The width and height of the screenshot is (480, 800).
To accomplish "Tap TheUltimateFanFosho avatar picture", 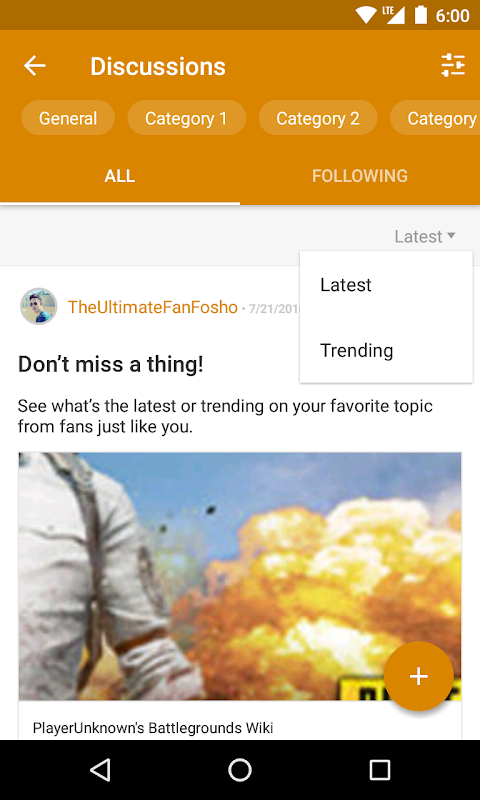I will click(39, 306).
